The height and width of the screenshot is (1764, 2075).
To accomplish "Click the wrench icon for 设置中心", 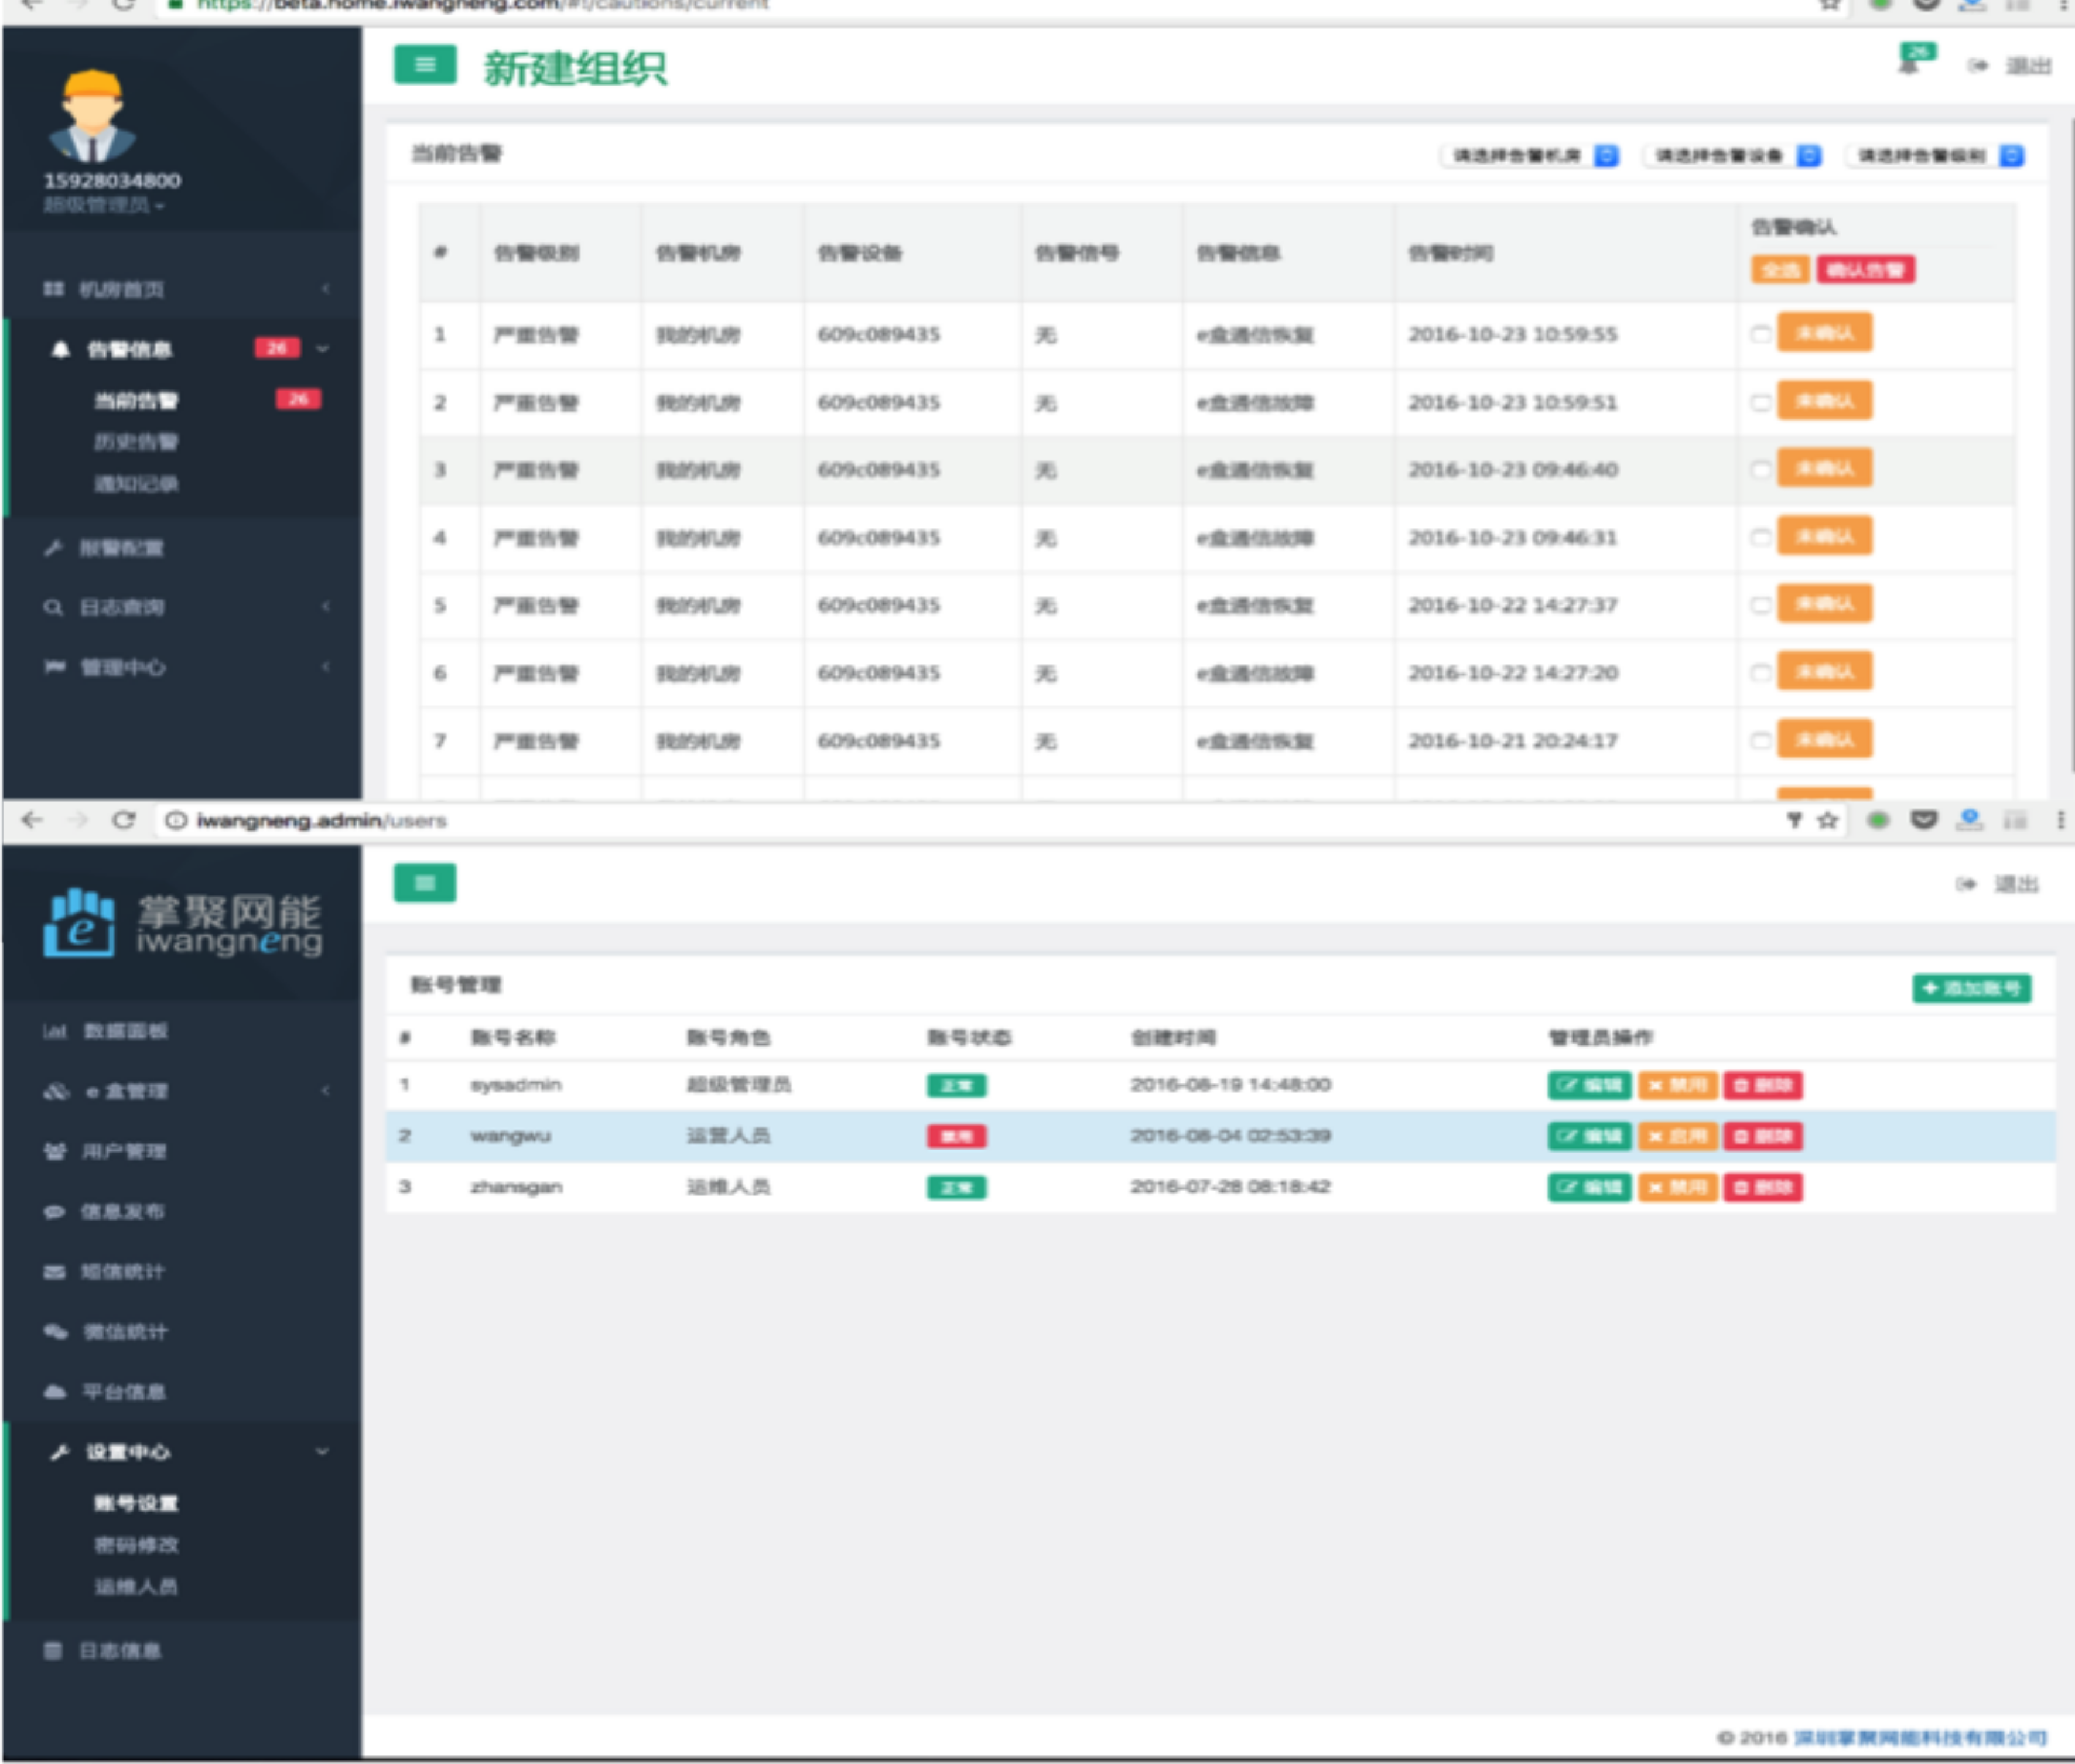I will pyautogui.click(x=59, y=1451).
